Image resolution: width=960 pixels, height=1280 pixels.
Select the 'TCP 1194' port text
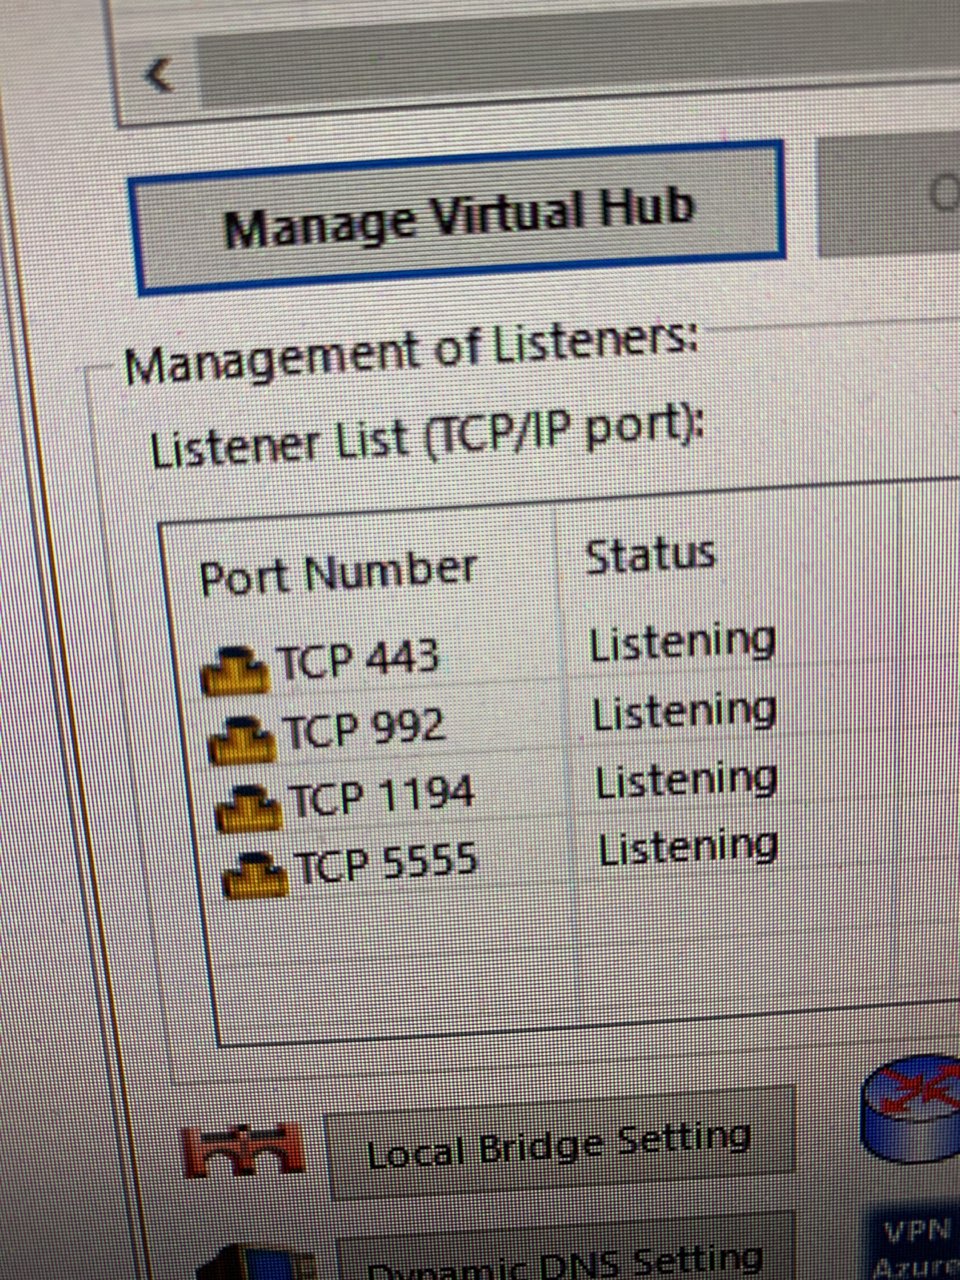tap(382, 796)
